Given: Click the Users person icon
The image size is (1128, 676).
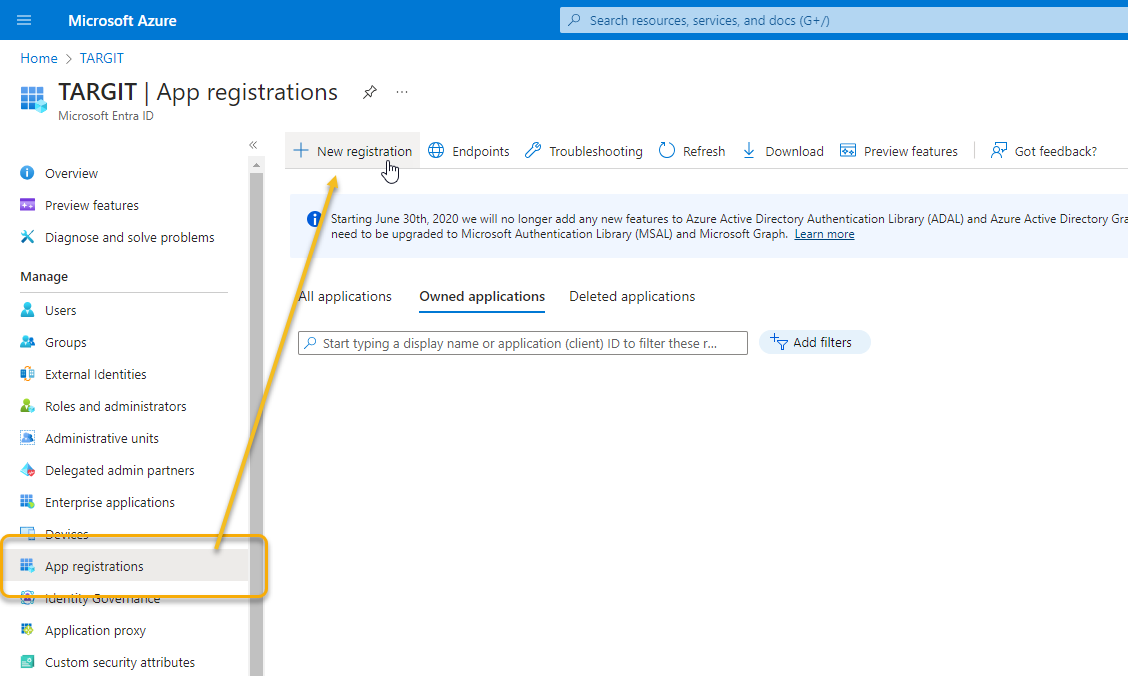Looking at the screenshot, I should (27, 310).
